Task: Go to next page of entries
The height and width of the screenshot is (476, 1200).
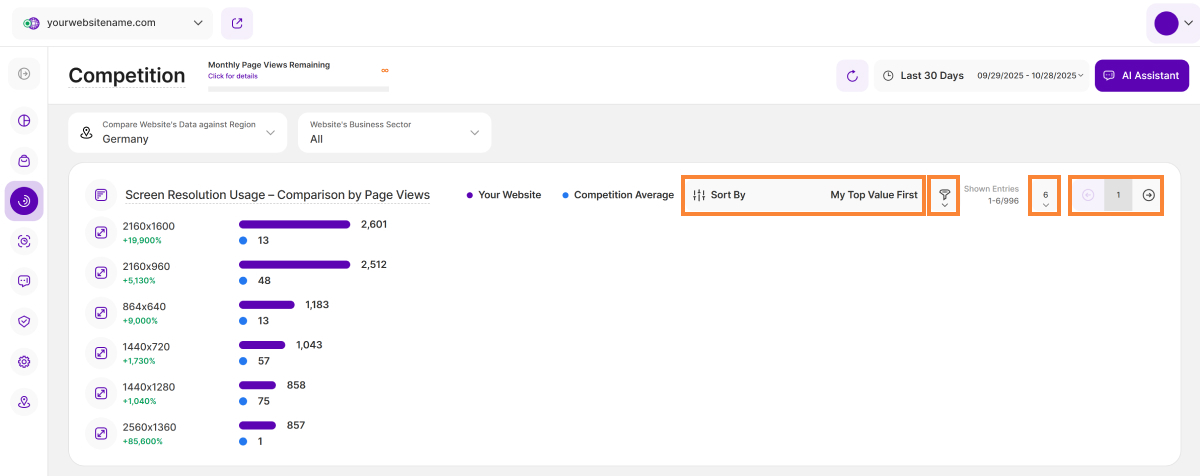Action: click(1148, 195)
